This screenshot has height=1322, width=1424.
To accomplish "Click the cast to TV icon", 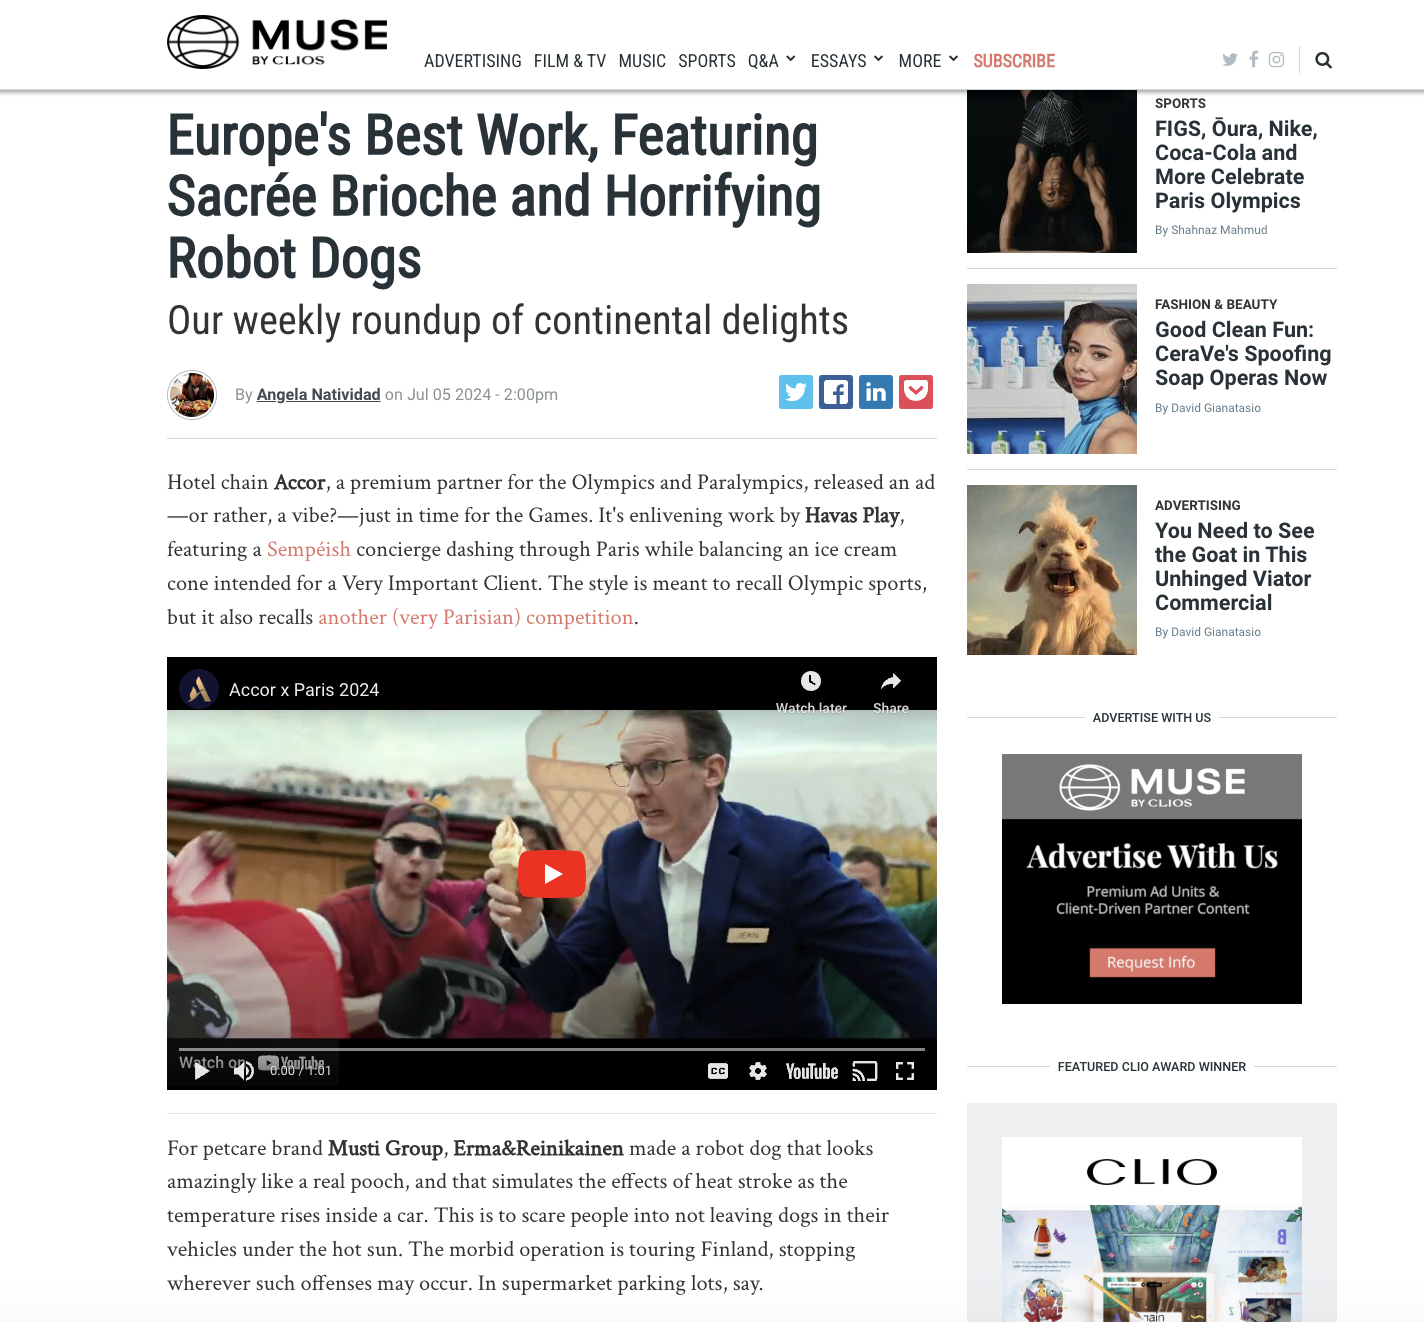I will pos(865,1071).
